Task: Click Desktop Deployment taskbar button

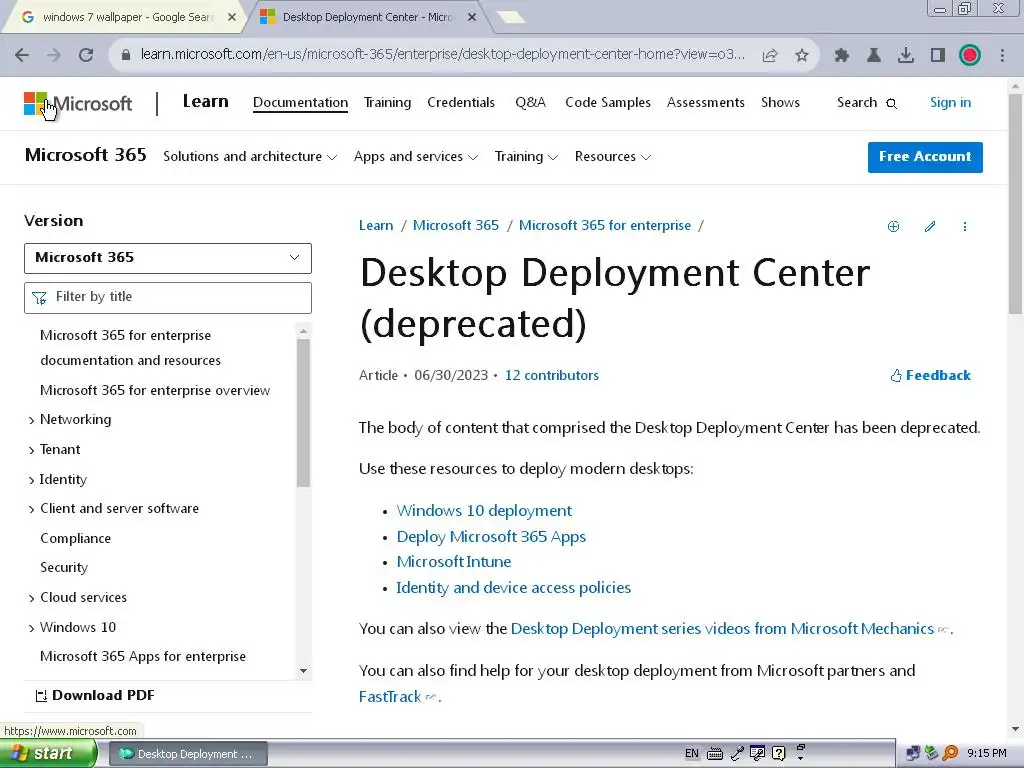Action: pos(188,754)
